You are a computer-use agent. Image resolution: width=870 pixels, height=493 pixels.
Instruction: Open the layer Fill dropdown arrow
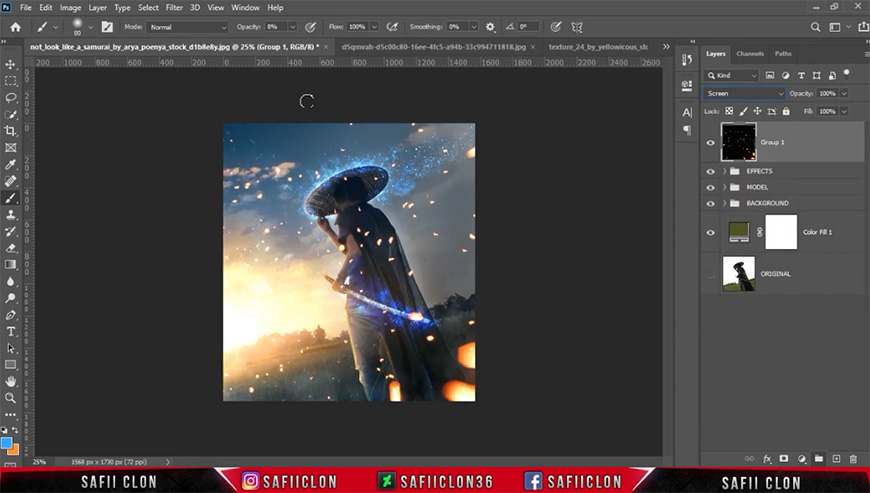click(844, 111)
